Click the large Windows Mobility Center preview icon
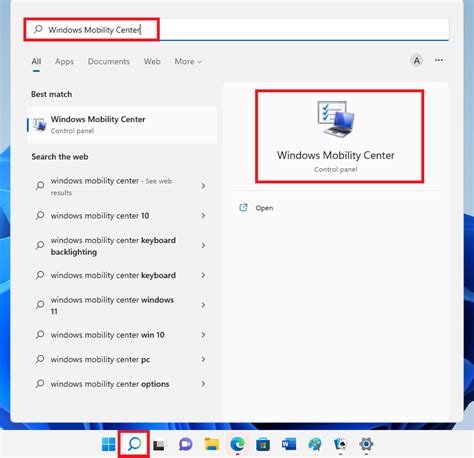 [x=336, y=118]
